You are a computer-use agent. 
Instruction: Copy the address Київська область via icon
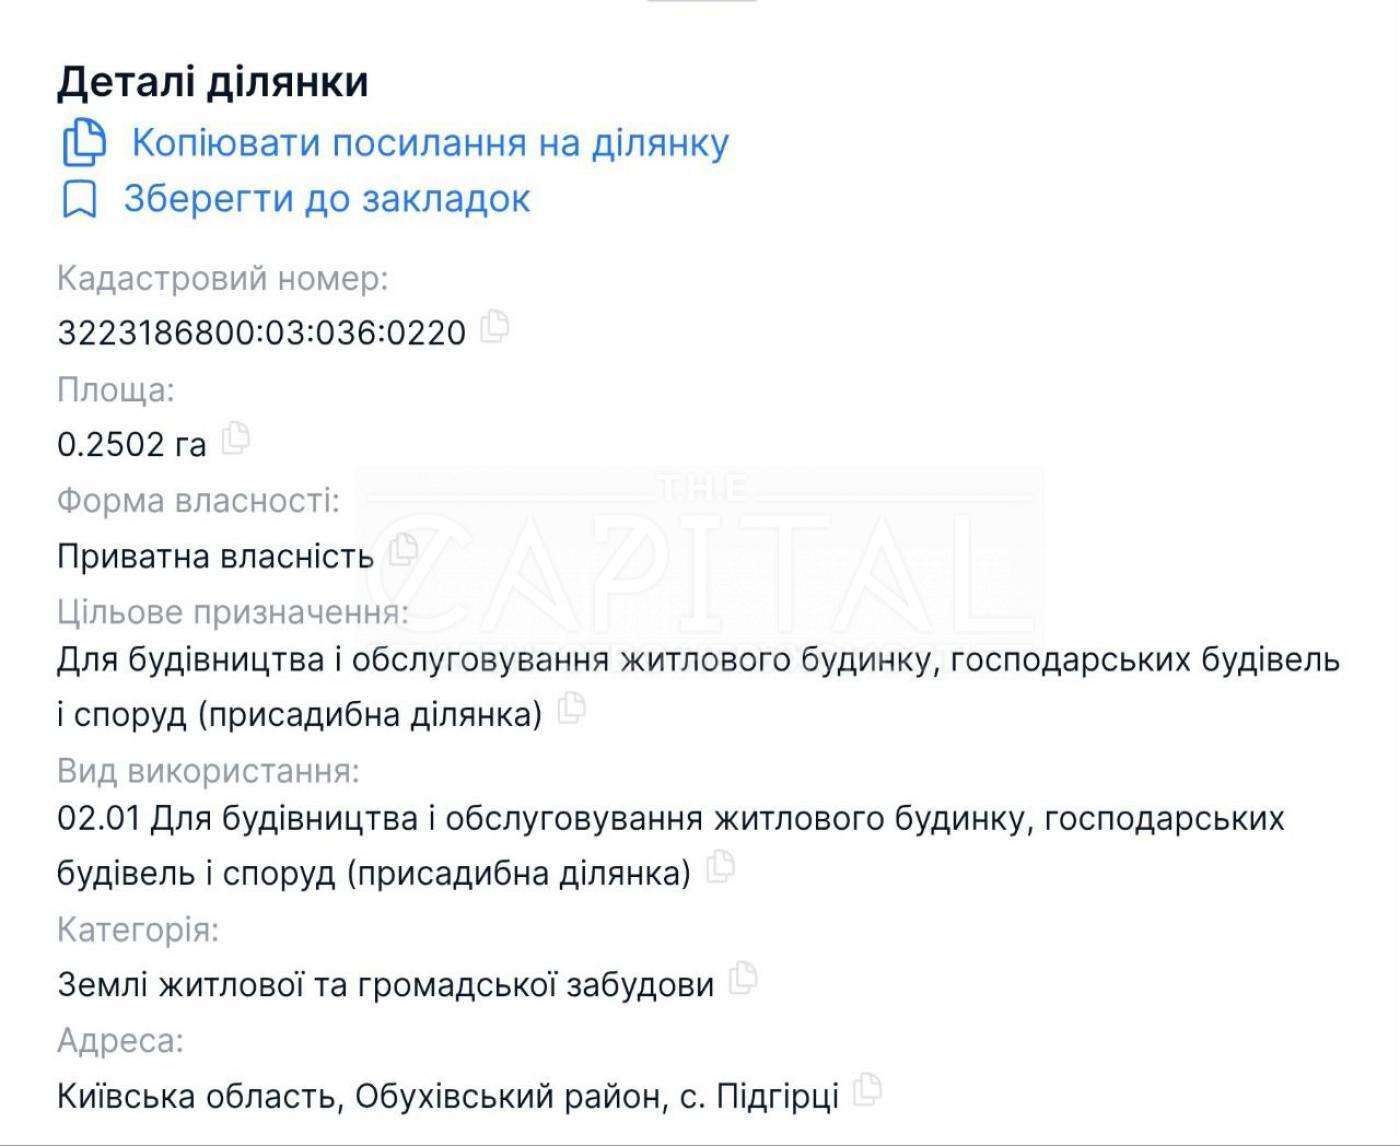pos(868,1090)
